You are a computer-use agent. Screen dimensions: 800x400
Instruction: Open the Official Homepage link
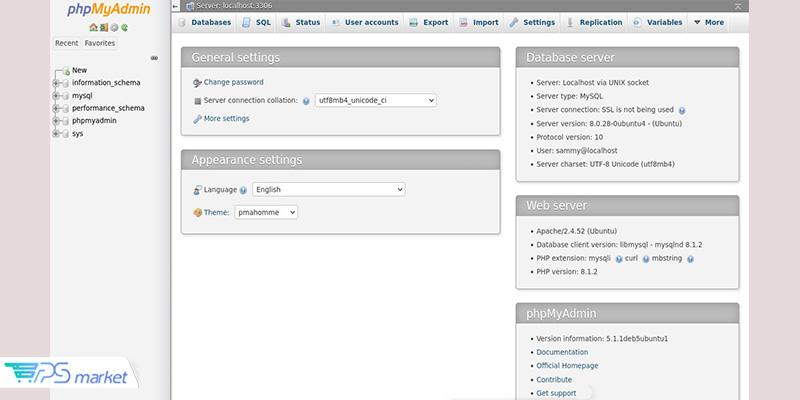[567, 366]
